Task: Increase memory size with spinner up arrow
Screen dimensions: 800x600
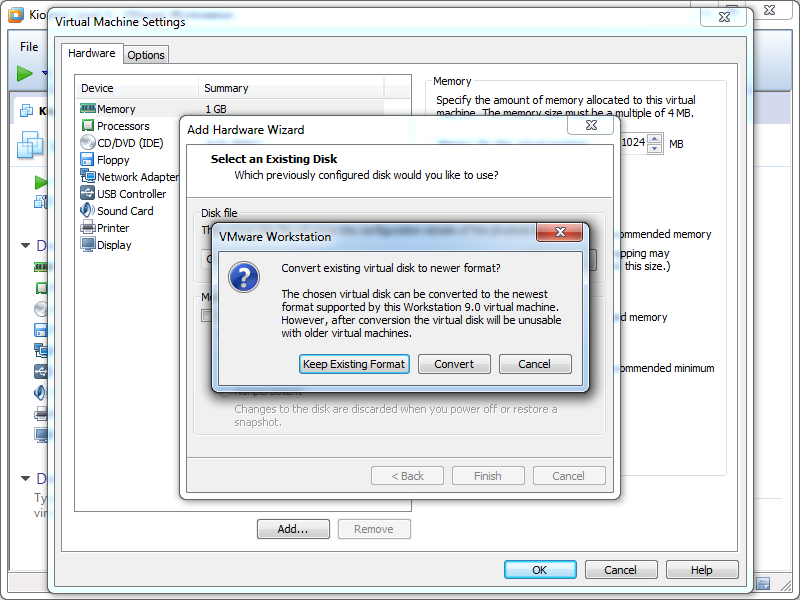Action: click(x=655, y=139)
